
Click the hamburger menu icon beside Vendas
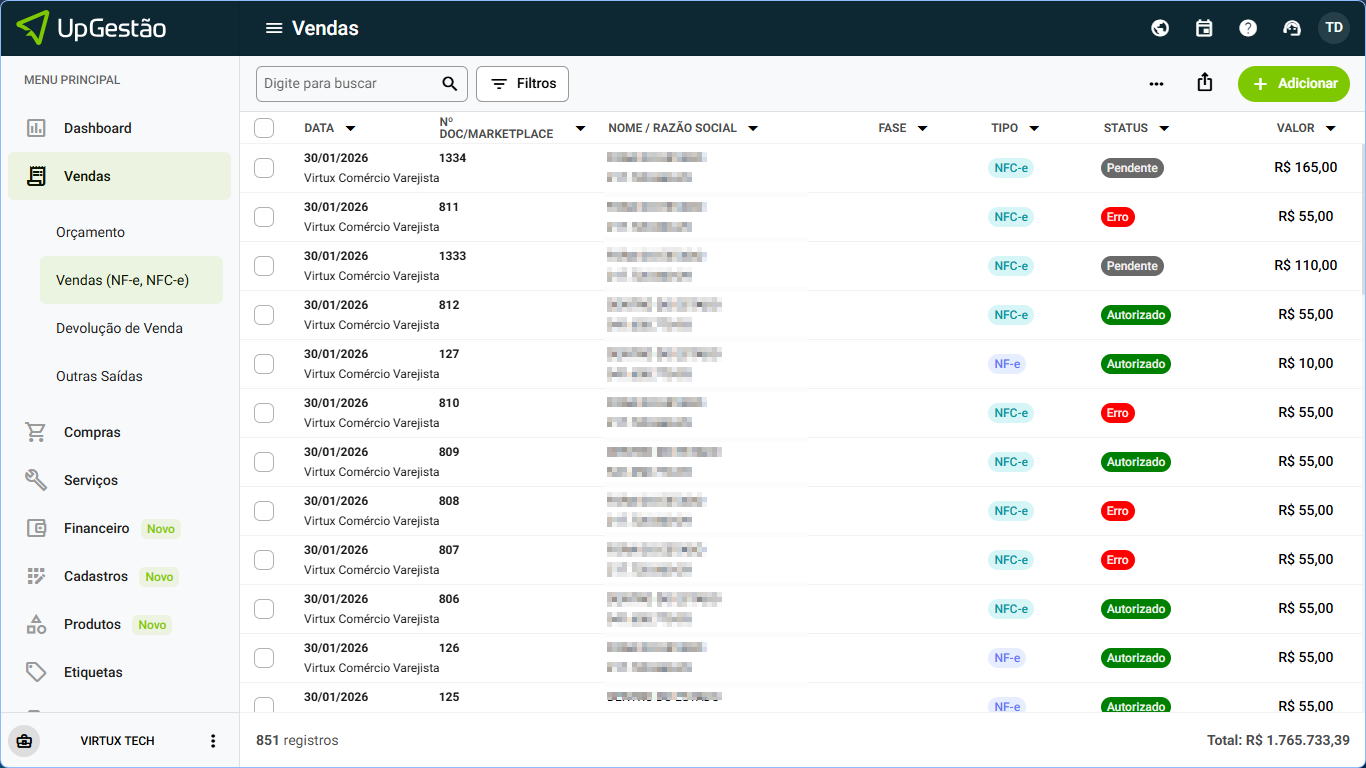pyautogui.click(x=273, y=28)
